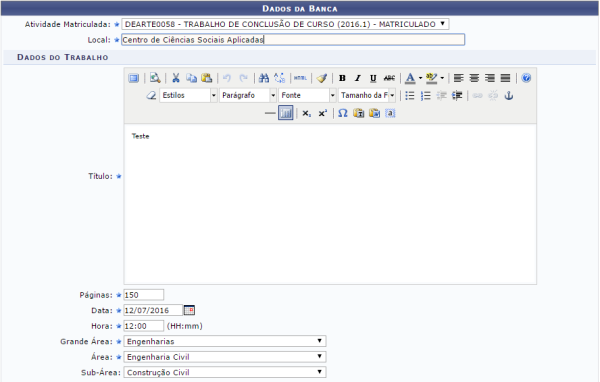Viewport: 600px width, 382px height.
Task: Justify text fully
Action: 505,78
